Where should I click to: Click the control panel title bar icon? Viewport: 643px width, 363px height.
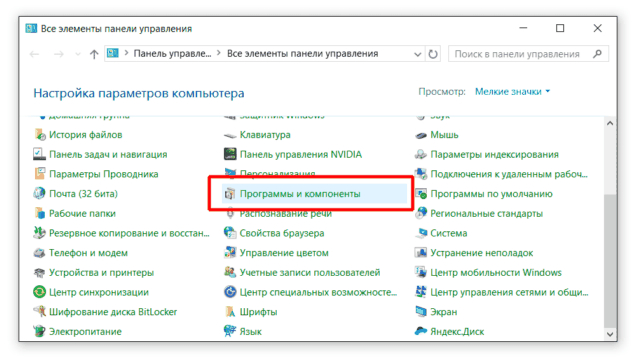(31, 28)
